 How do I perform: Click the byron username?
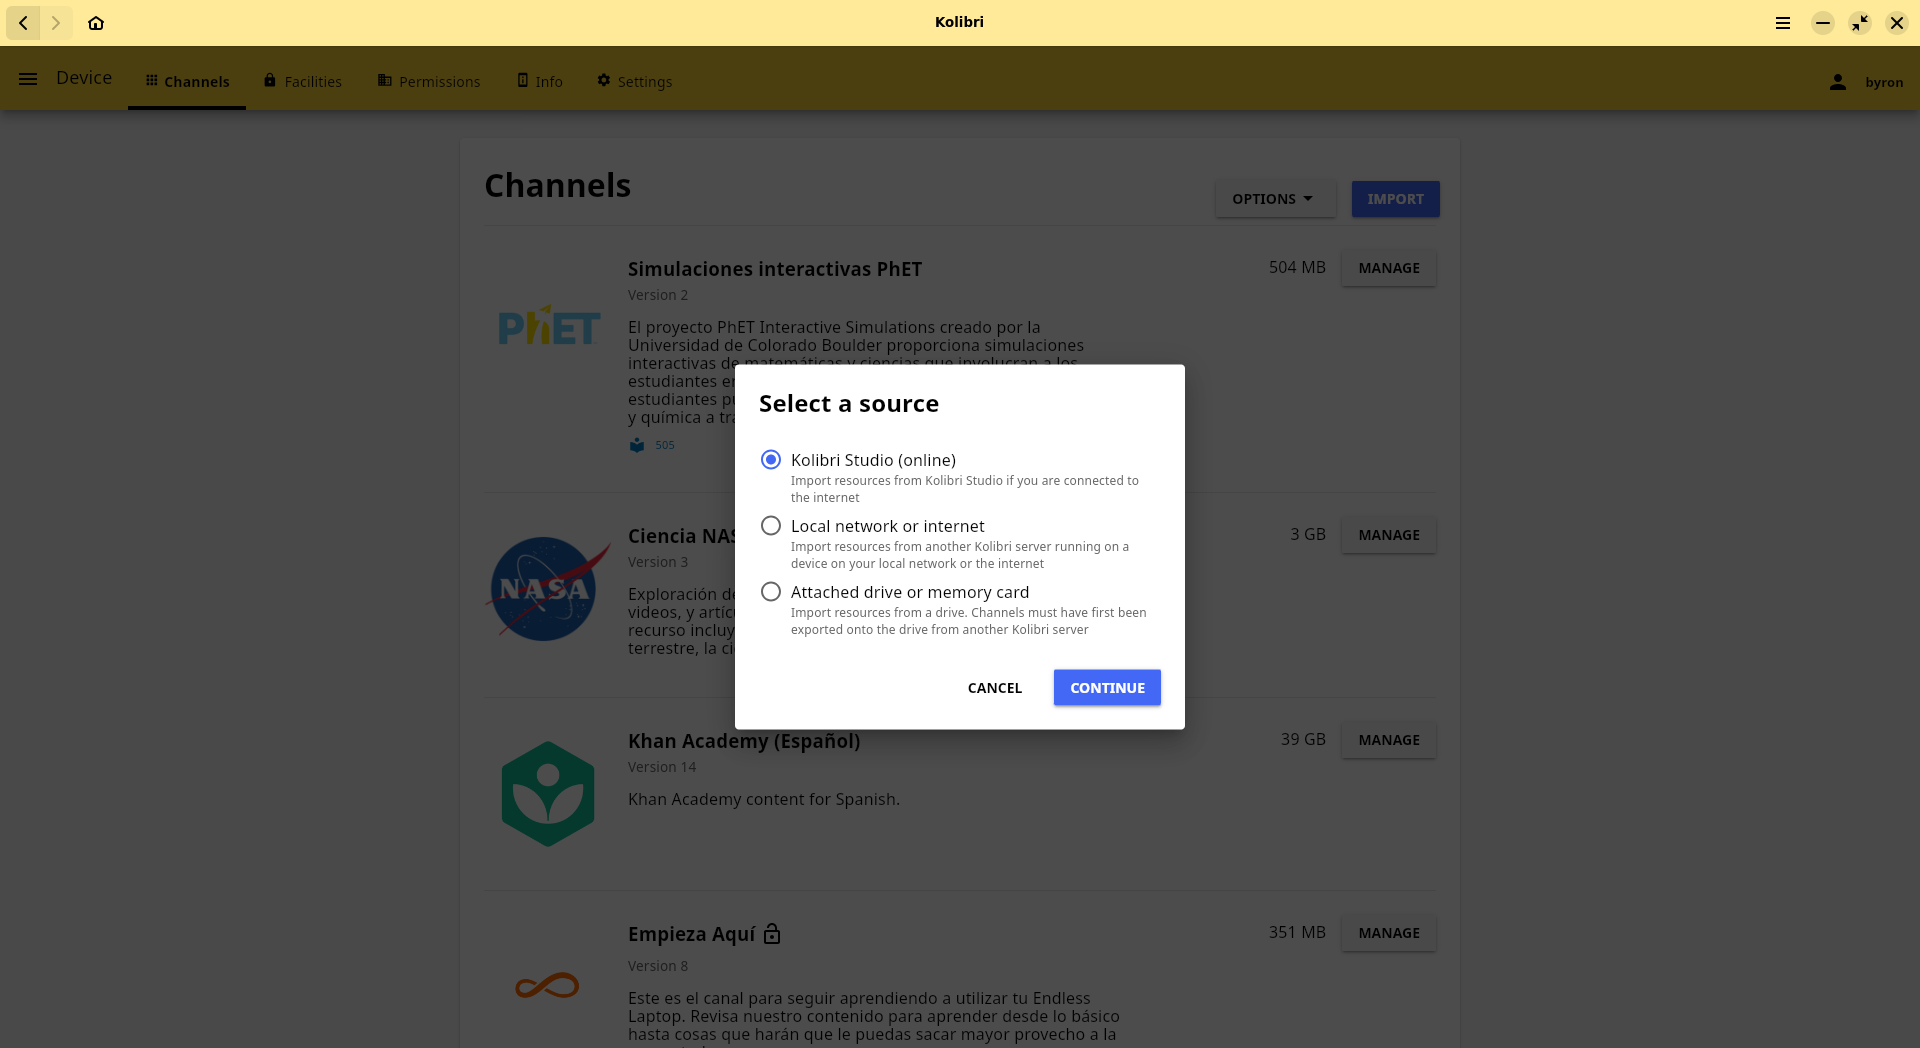[x=1884, y=83]
